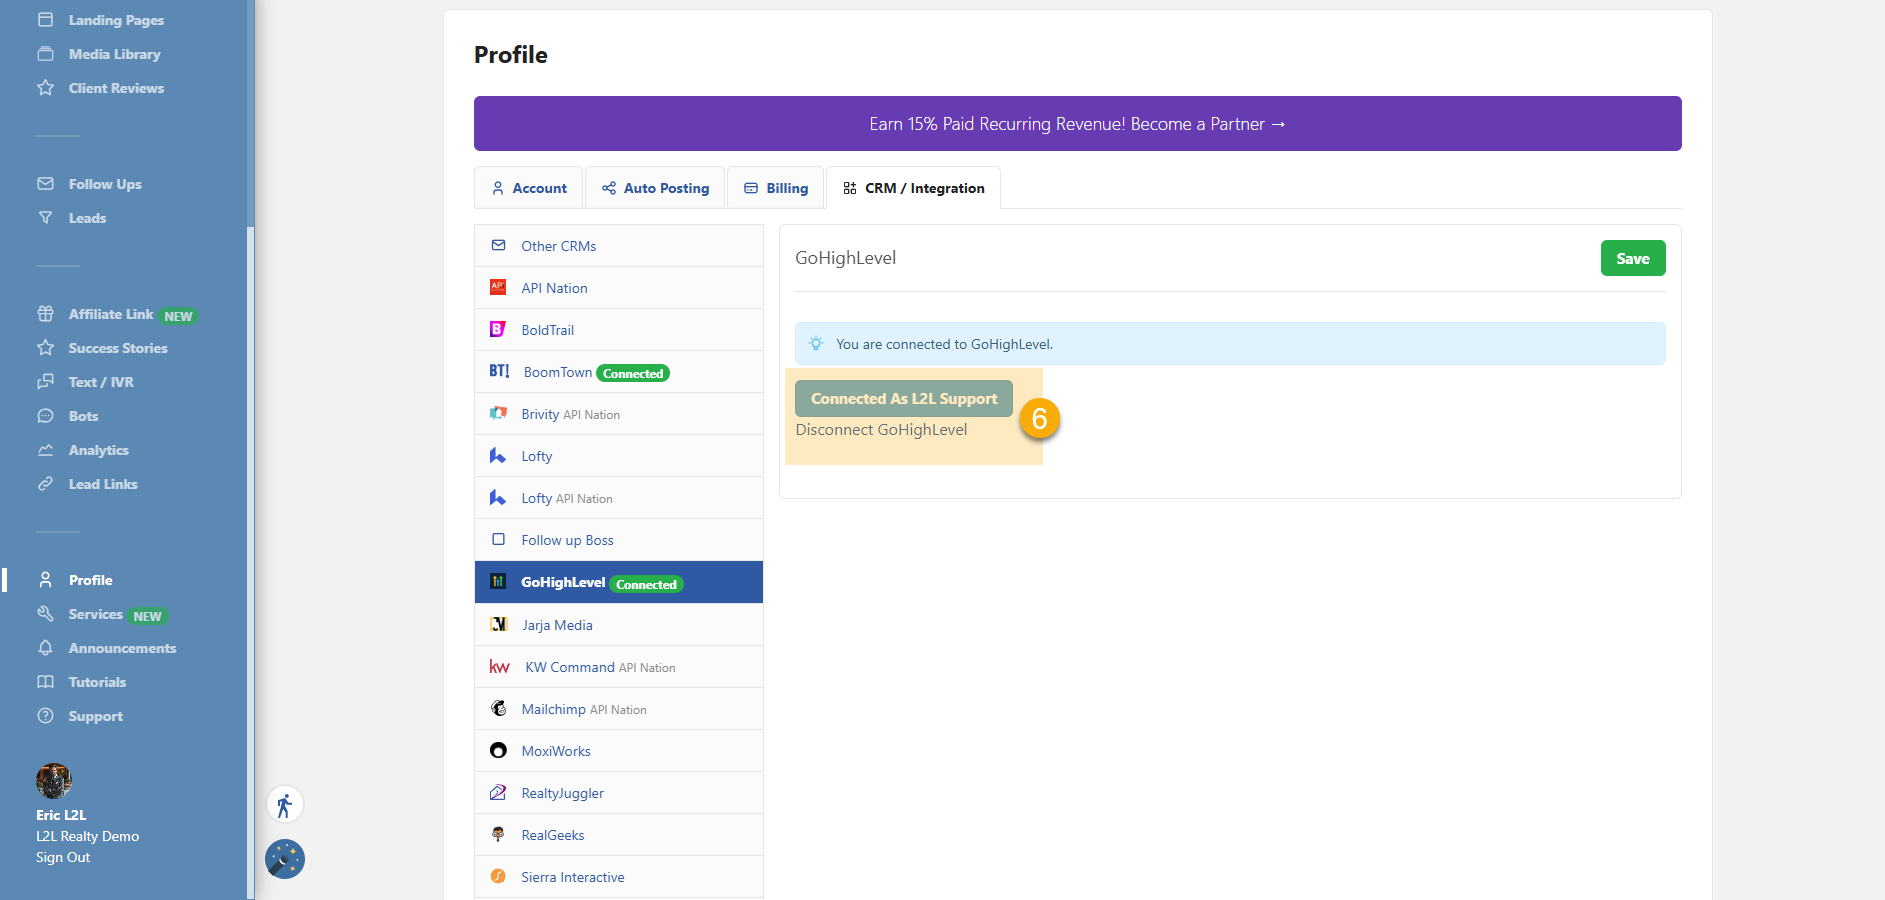Open Landing Pages from sidebar
This screenshot has height=900, width=1885.
[116, 20]
